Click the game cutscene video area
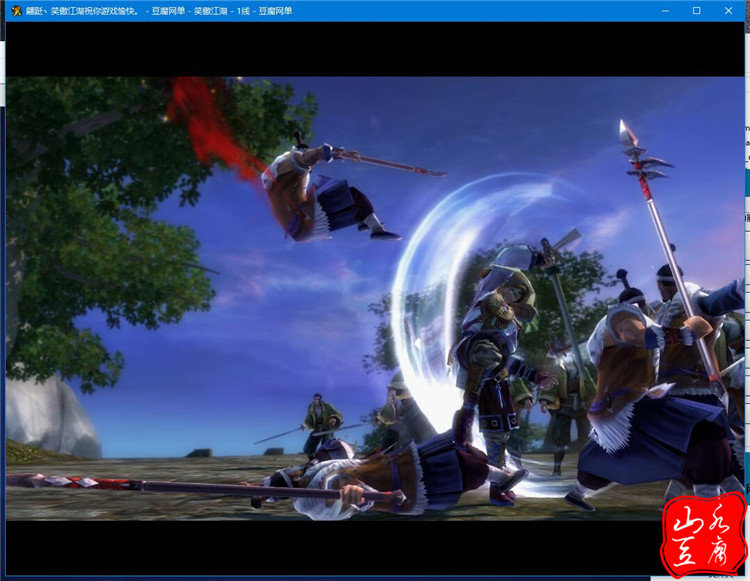This screenshot has width=750, height=581. [x=375, y=298]
